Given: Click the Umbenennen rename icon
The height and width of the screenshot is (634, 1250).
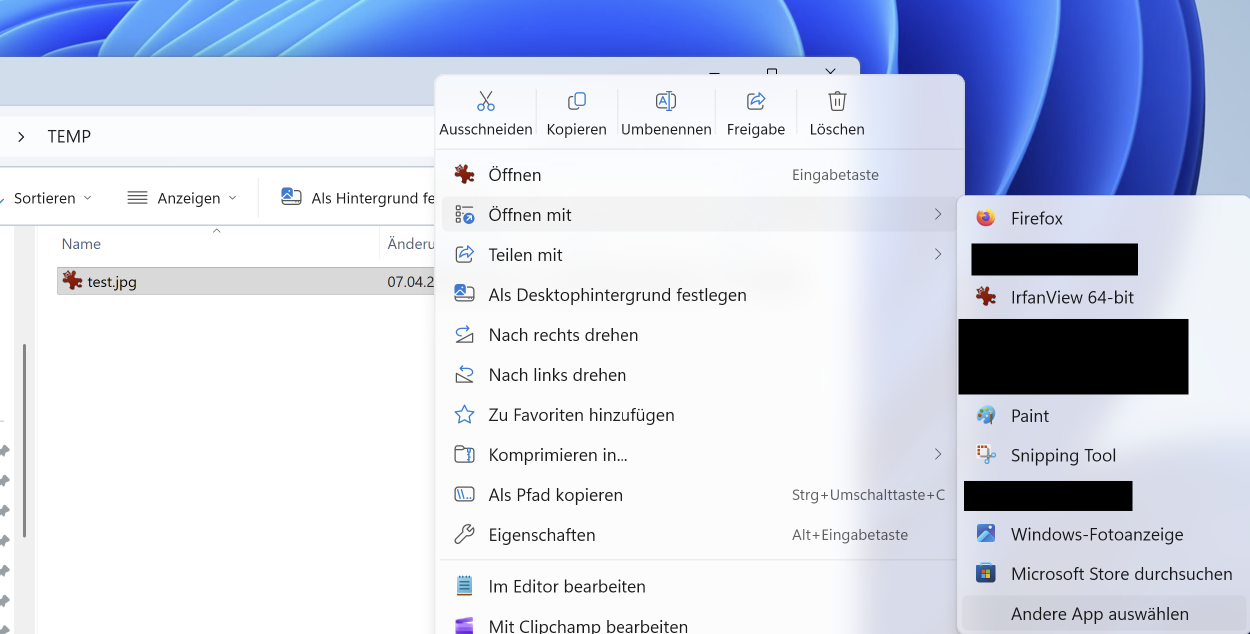Looking at the screenshot, I should point(666,101).
